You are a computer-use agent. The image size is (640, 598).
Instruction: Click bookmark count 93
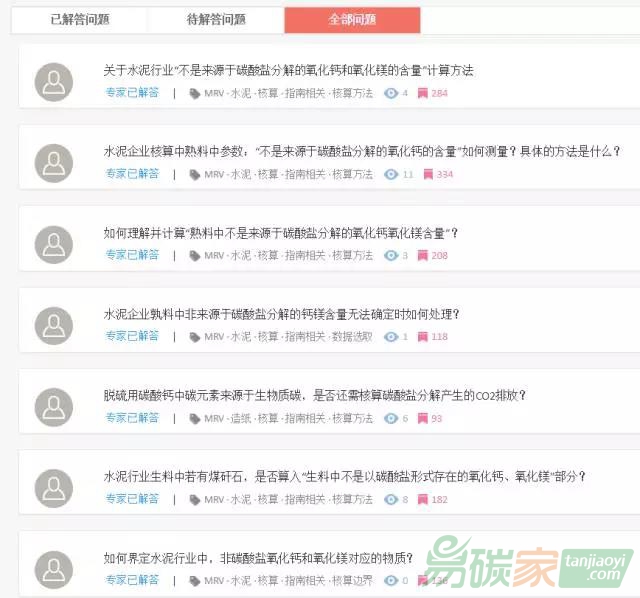437,418
